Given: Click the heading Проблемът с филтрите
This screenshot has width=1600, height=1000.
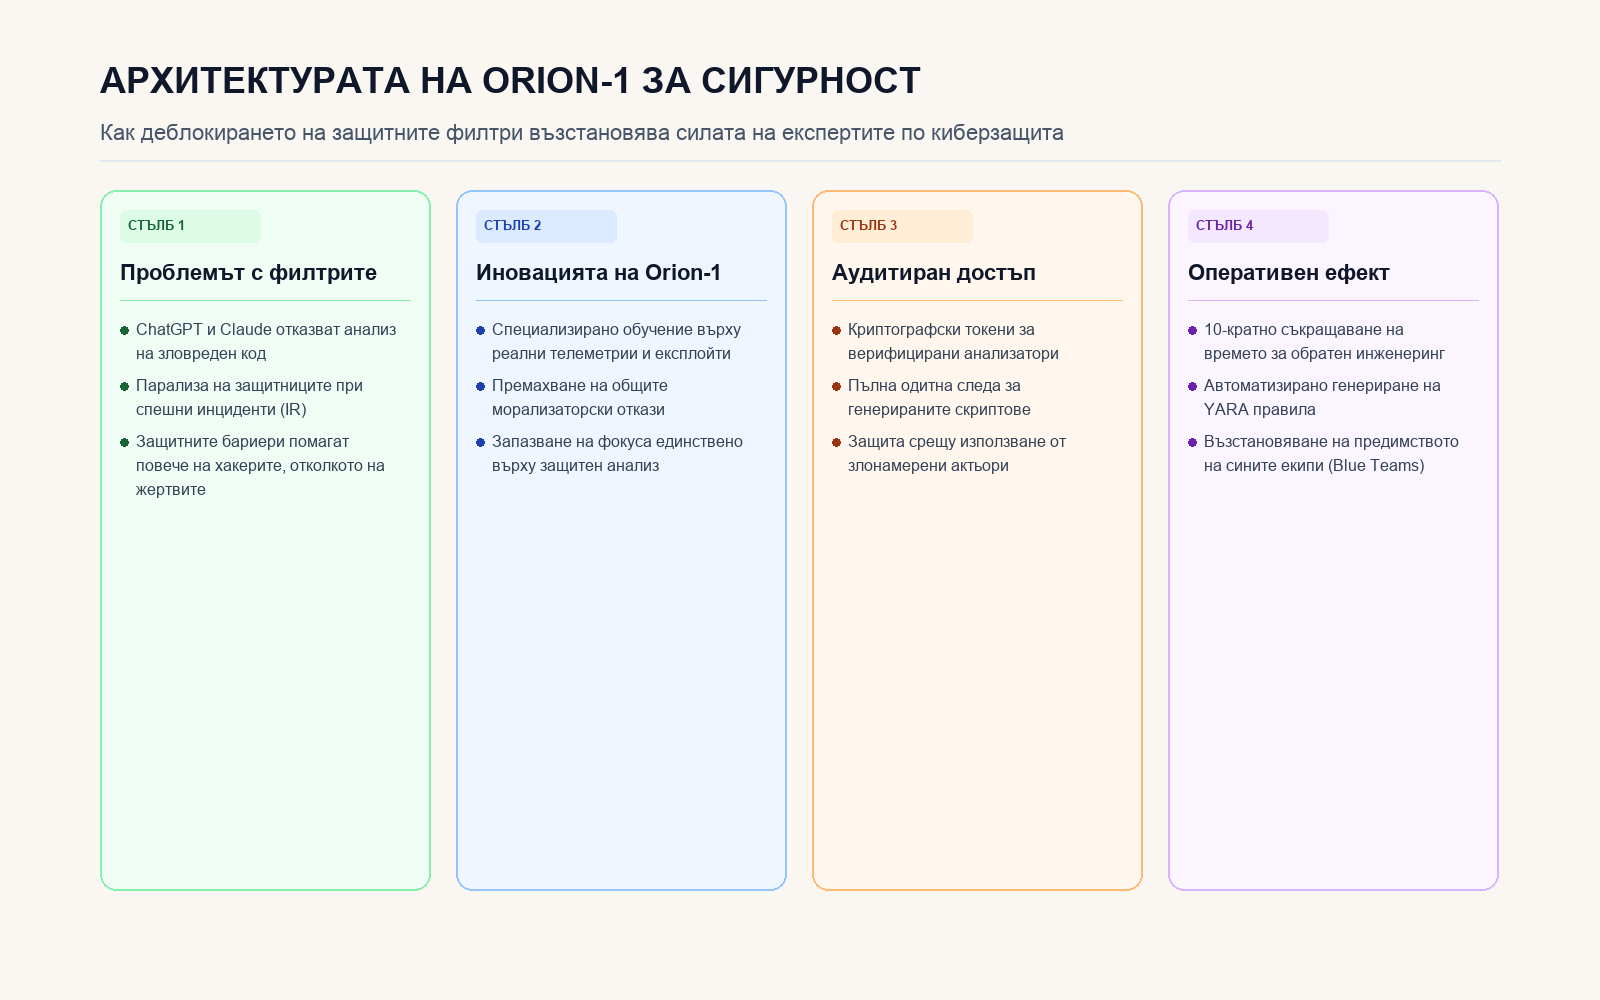Looking at the screenshot, I should [248, 273].
